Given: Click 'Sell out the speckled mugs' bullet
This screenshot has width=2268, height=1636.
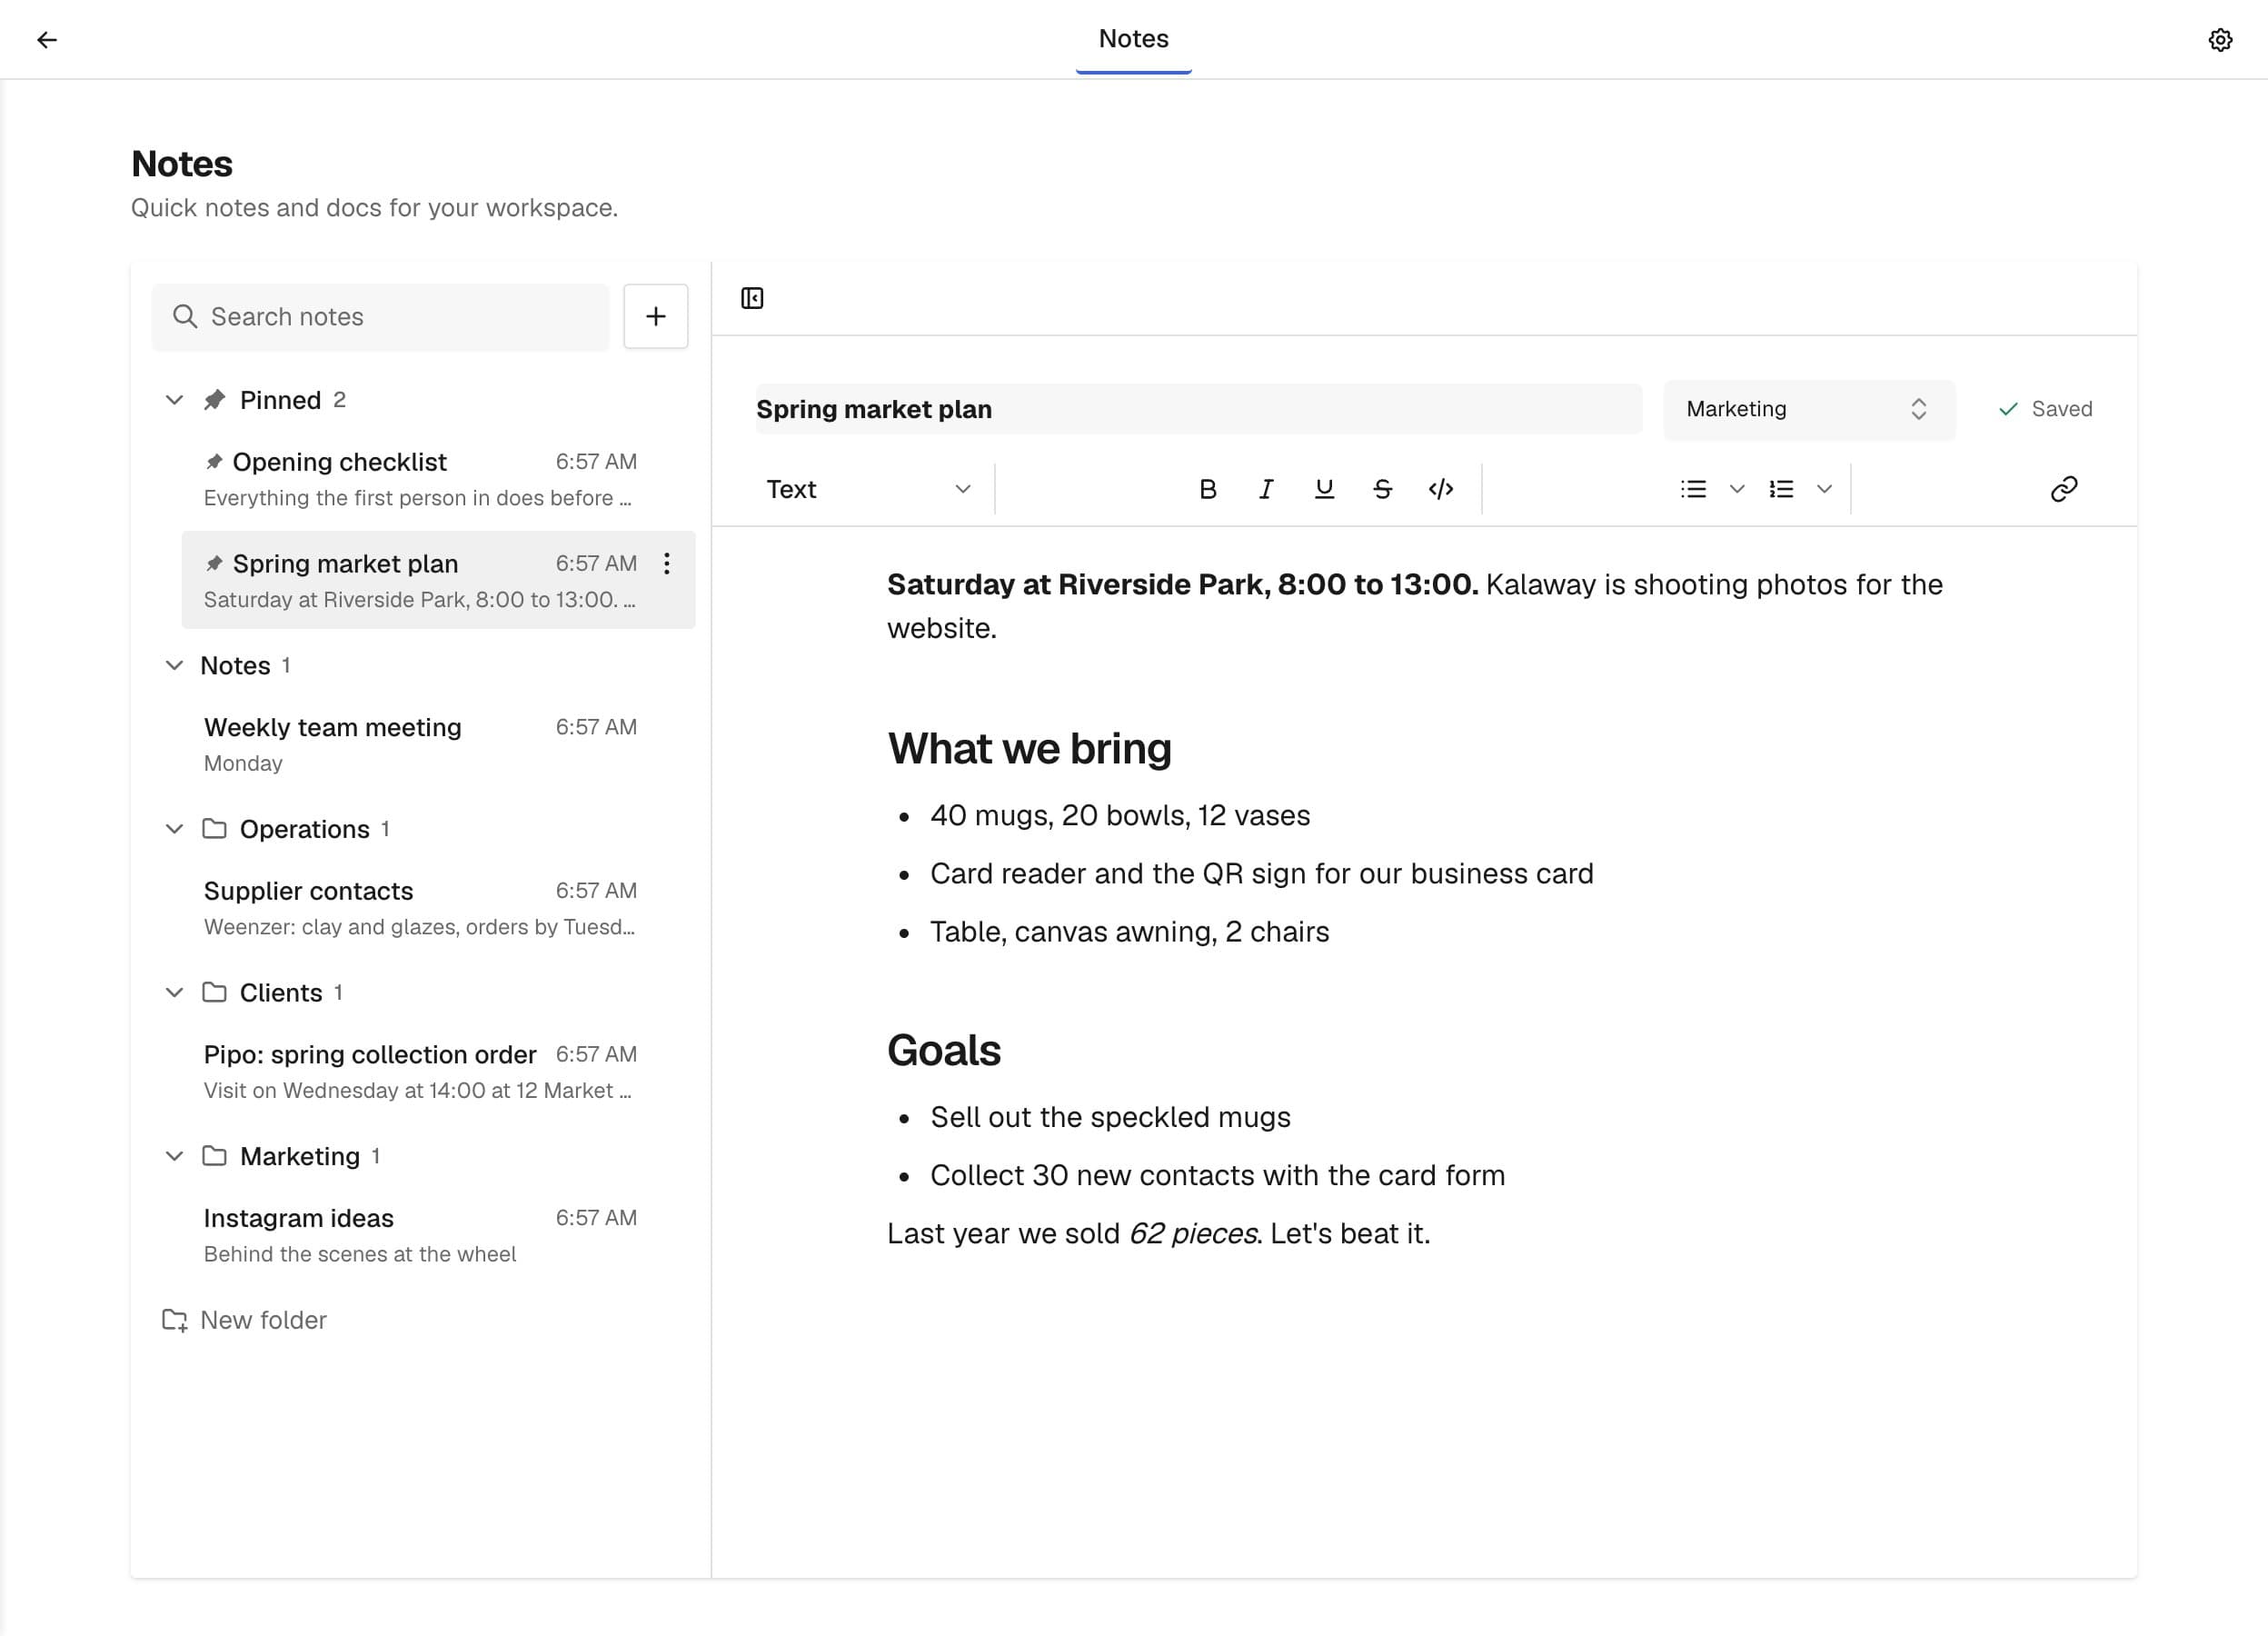Looking at the screenshot, I should tap(1110, 1117).
